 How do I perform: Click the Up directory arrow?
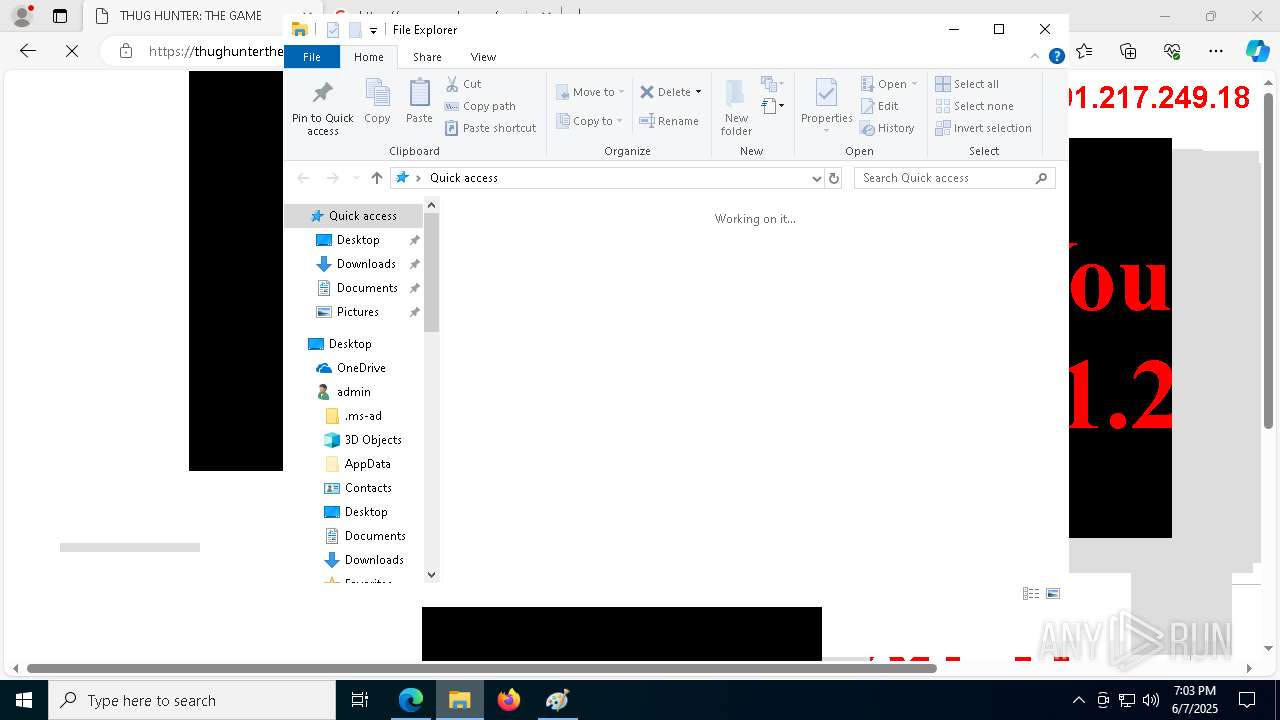[x=376, y=178]
